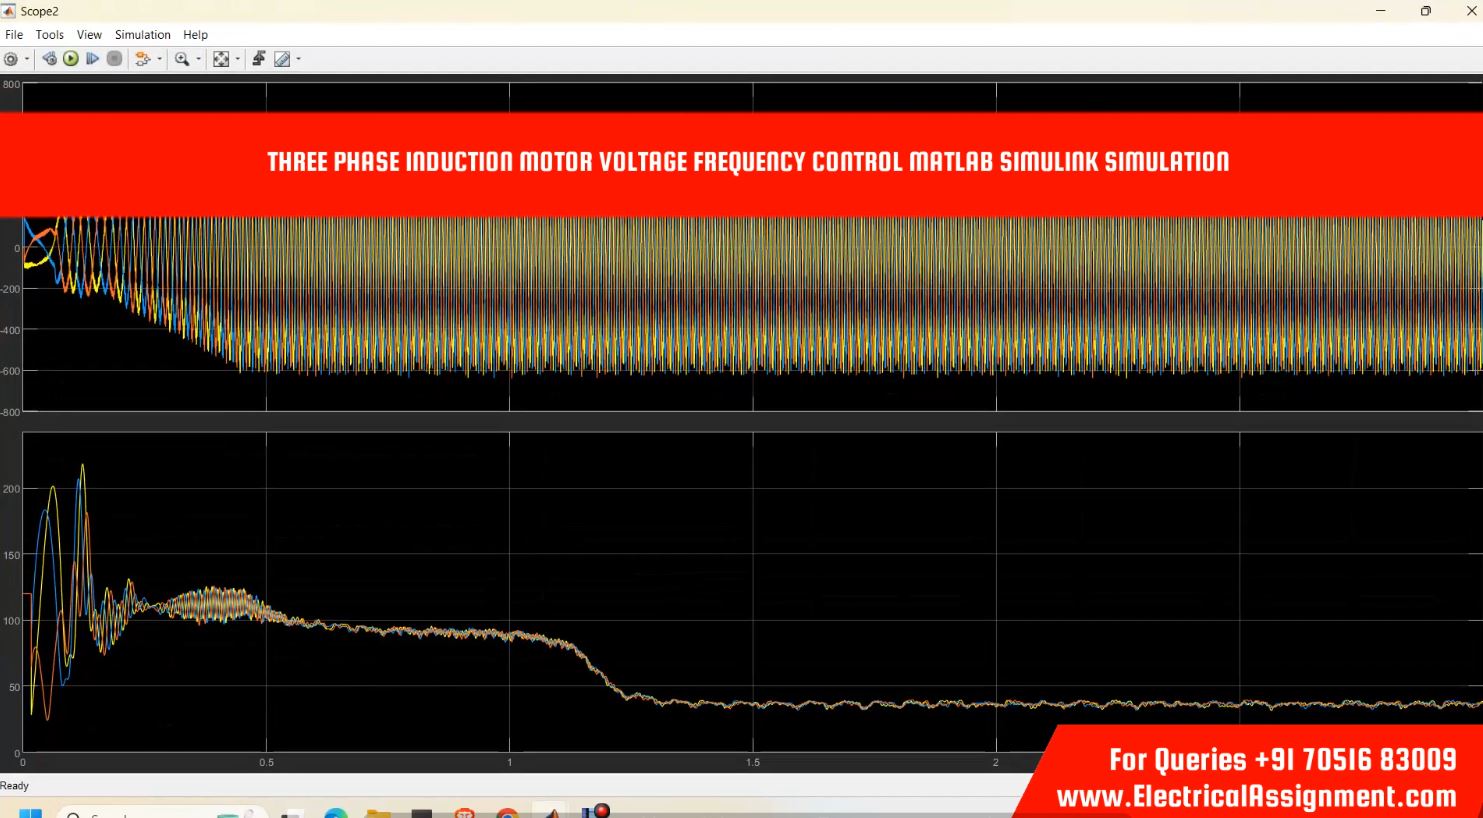The image size is (1483, 818).
Task: Open the File menu
Action: pyautogui.click(x=14, y=34)
